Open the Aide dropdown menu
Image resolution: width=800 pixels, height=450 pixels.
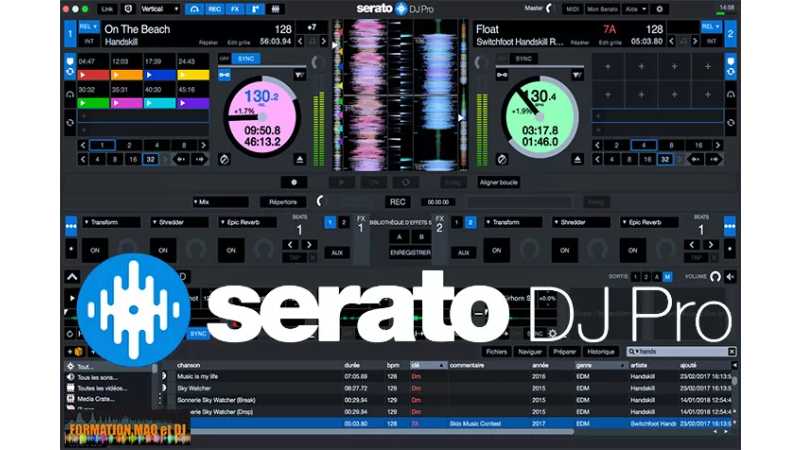(636, 9)
